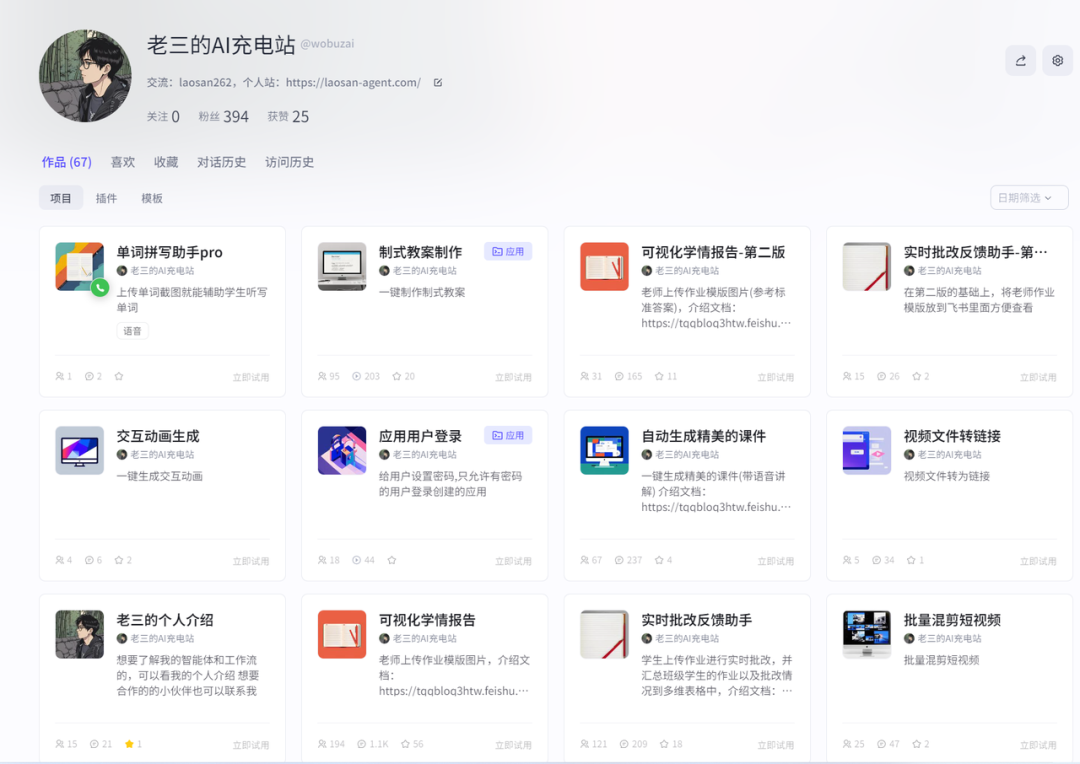Enable the 项目 filter
This screenshot has width=1080, height=764.
click(60, 197)
